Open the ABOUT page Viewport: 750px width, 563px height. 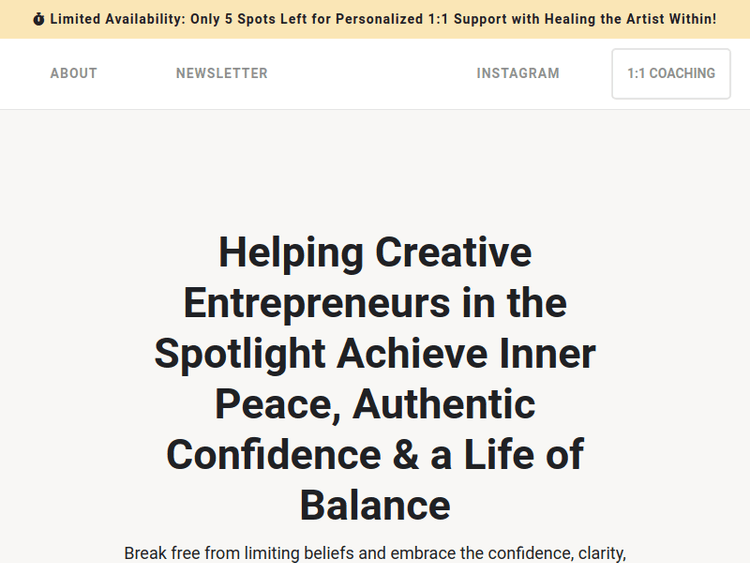pyautogui.click(x=74, y=73)
